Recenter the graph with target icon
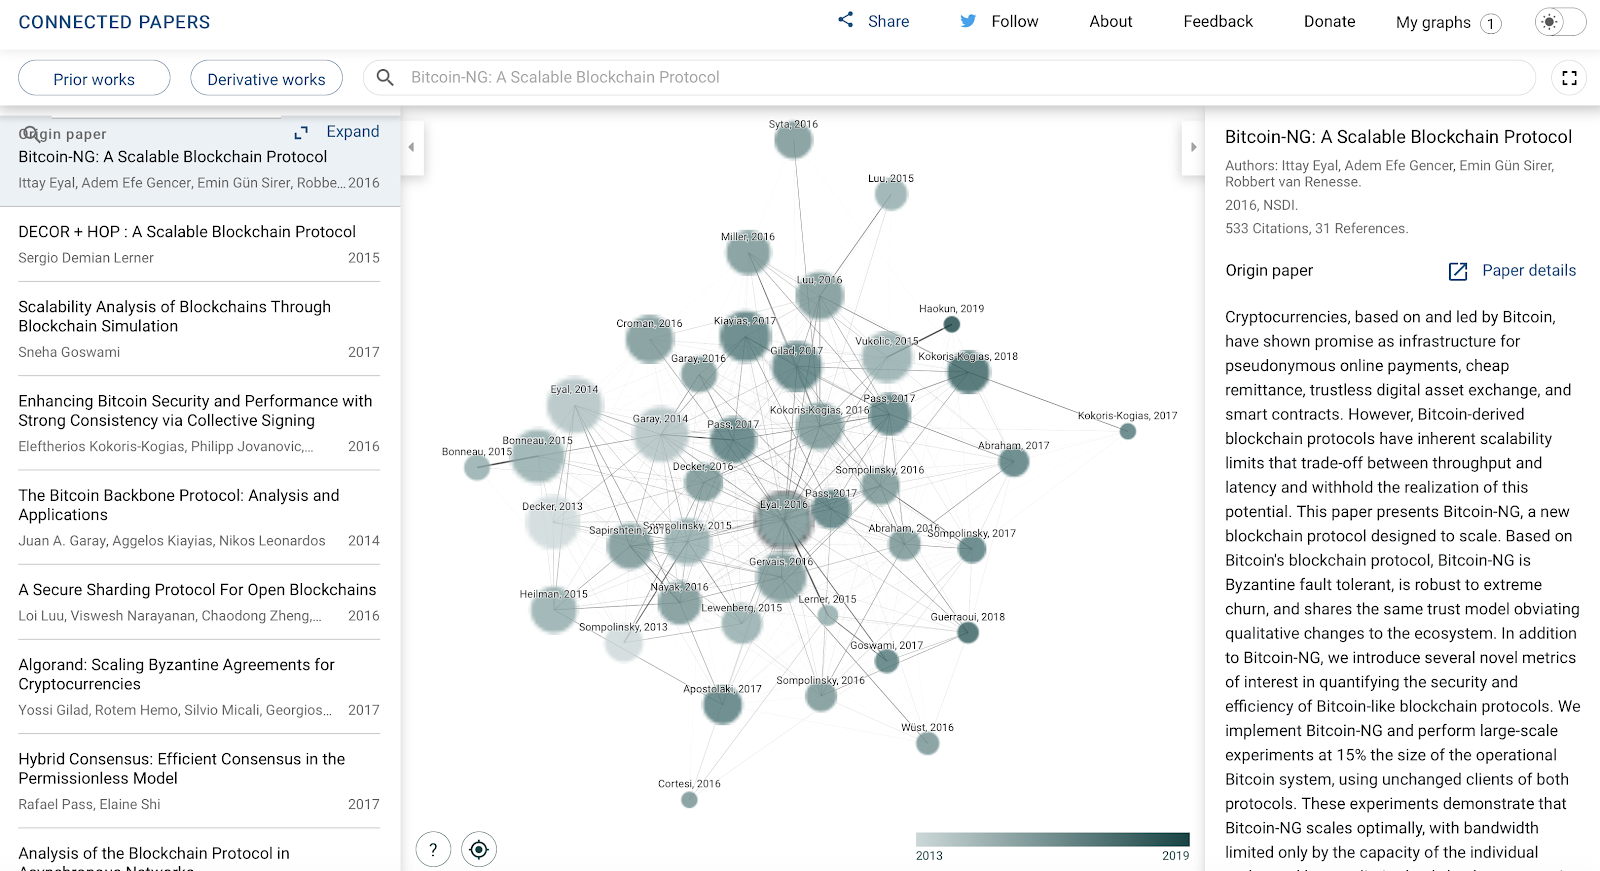Viewport: 1600px width, 871px height. pos(479,850)
